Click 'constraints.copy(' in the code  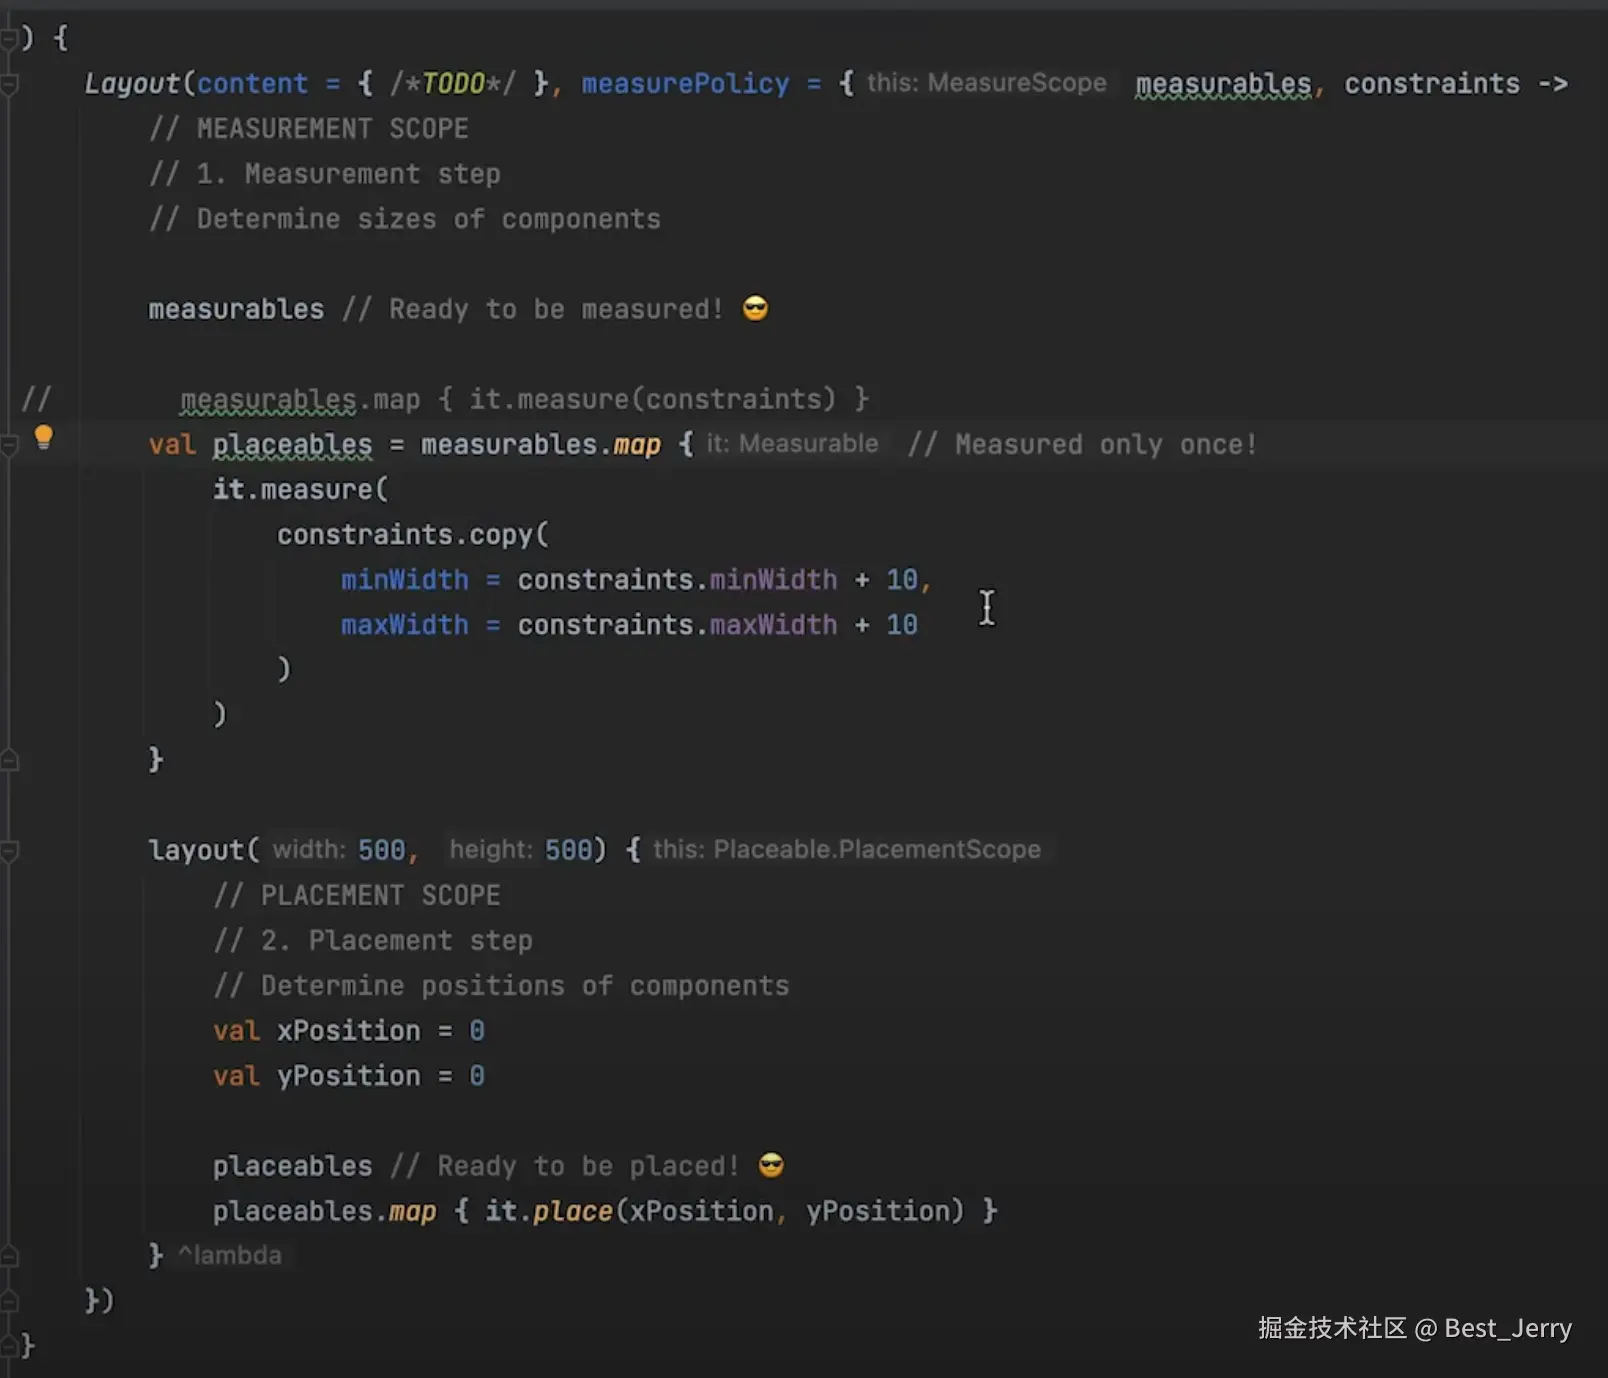coord(413,535)
